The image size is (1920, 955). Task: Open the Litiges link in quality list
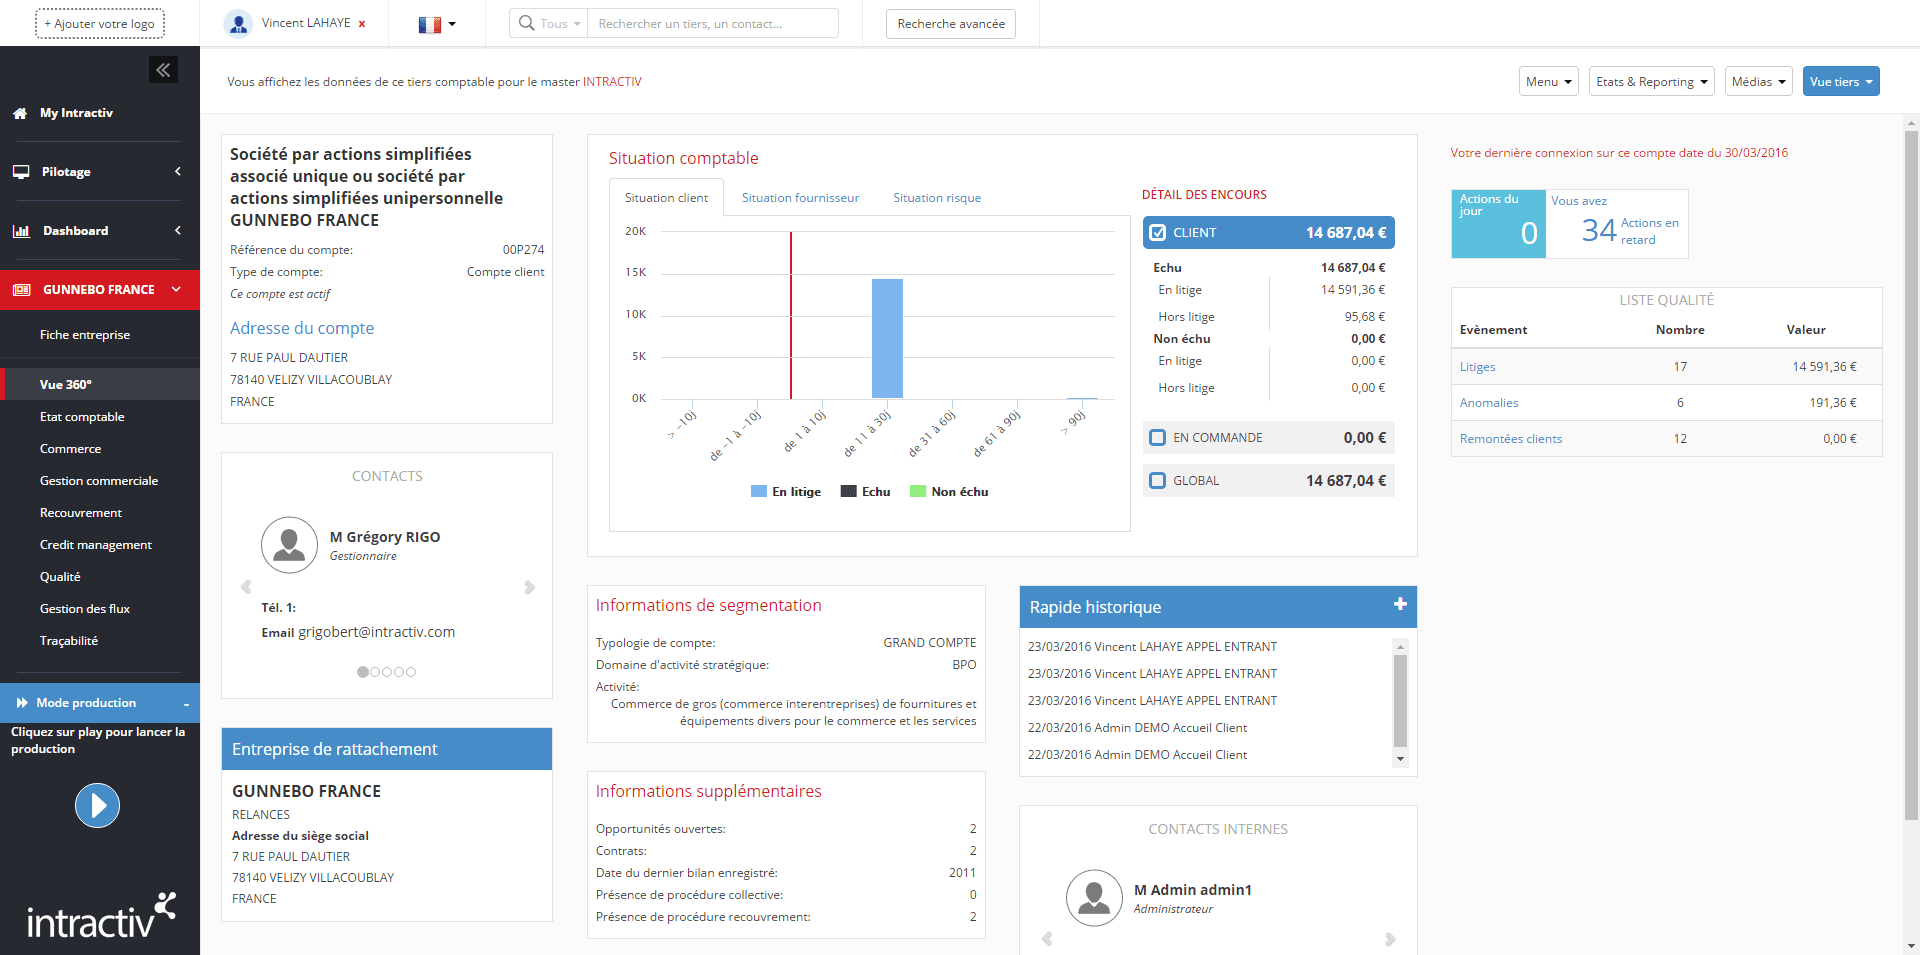[1477, 367]
